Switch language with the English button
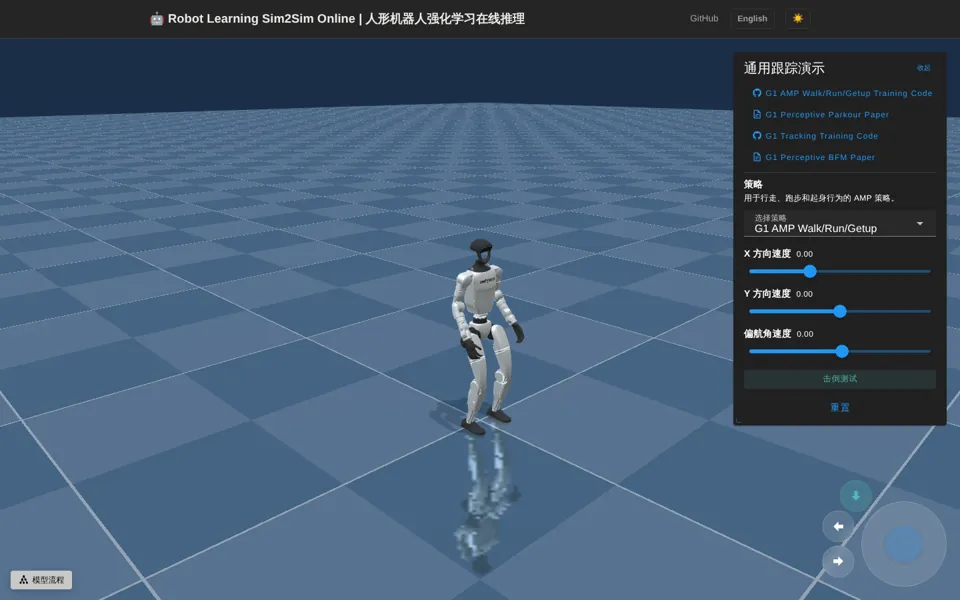The image size is (960, 600). [x=752, y=18]
